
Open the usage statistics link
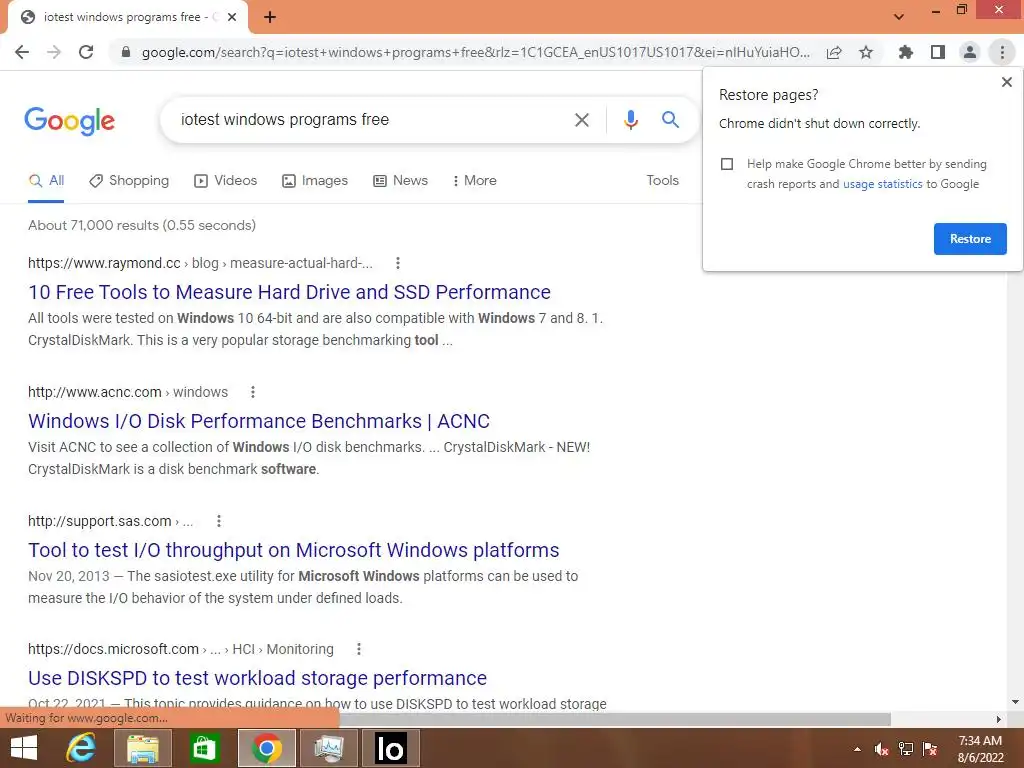[x=882, y=184]
